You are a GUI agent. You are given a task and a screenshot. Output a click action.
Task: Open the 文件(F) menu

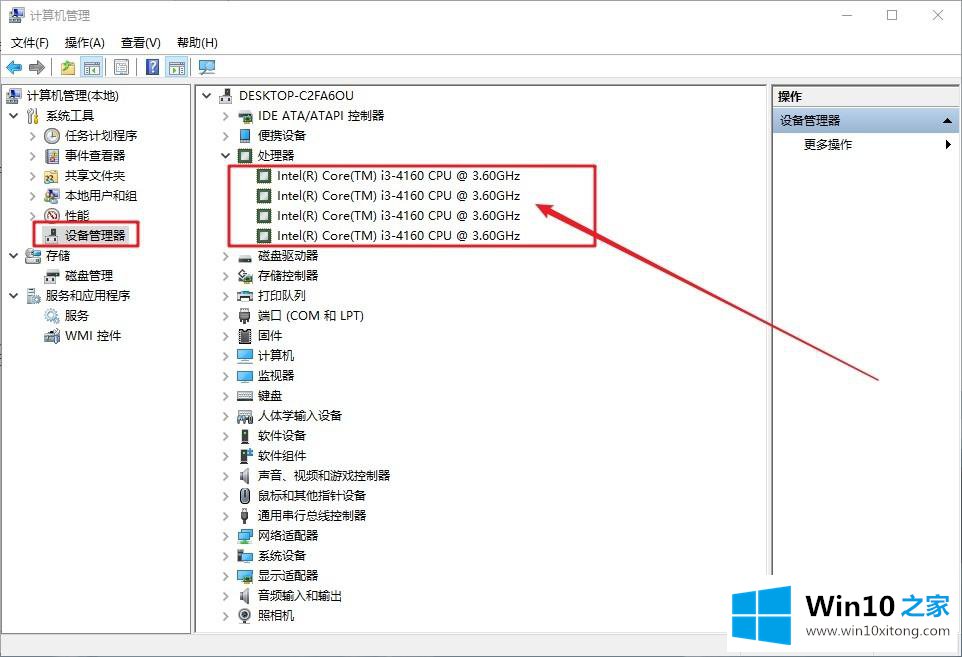pos(29,42)
